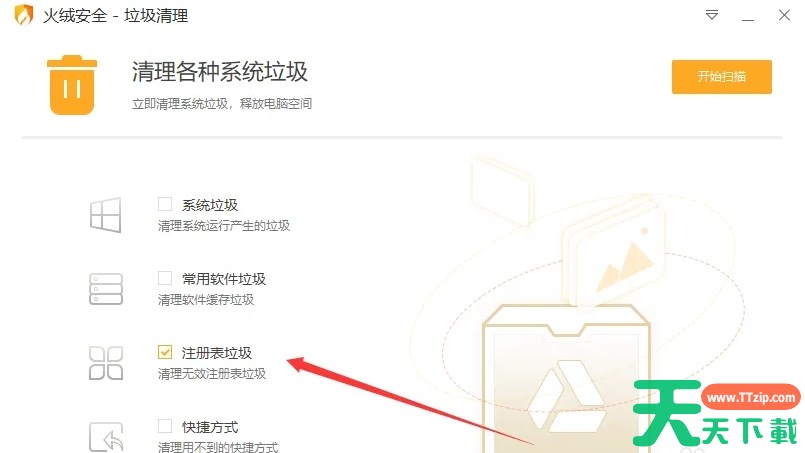This screenshot has width=805, height=453.
Task: Close the 垃圾清理 window
Action: pos(784,15)
